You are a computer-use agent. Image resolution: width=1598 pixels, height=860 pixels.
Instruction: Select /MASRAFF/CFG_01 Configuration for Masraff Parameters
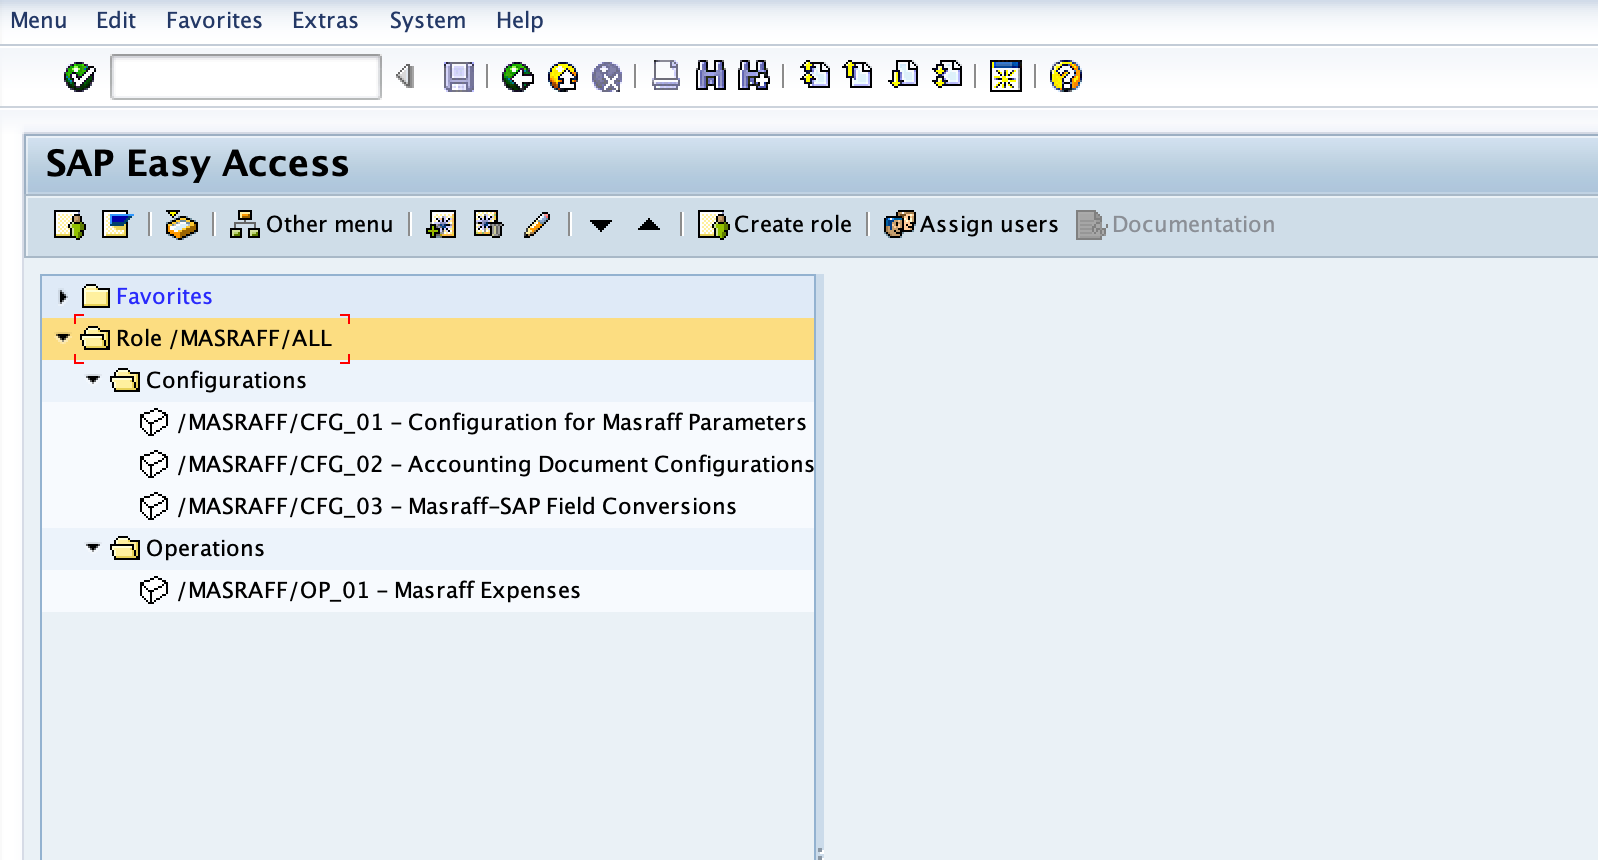[492, 422]
